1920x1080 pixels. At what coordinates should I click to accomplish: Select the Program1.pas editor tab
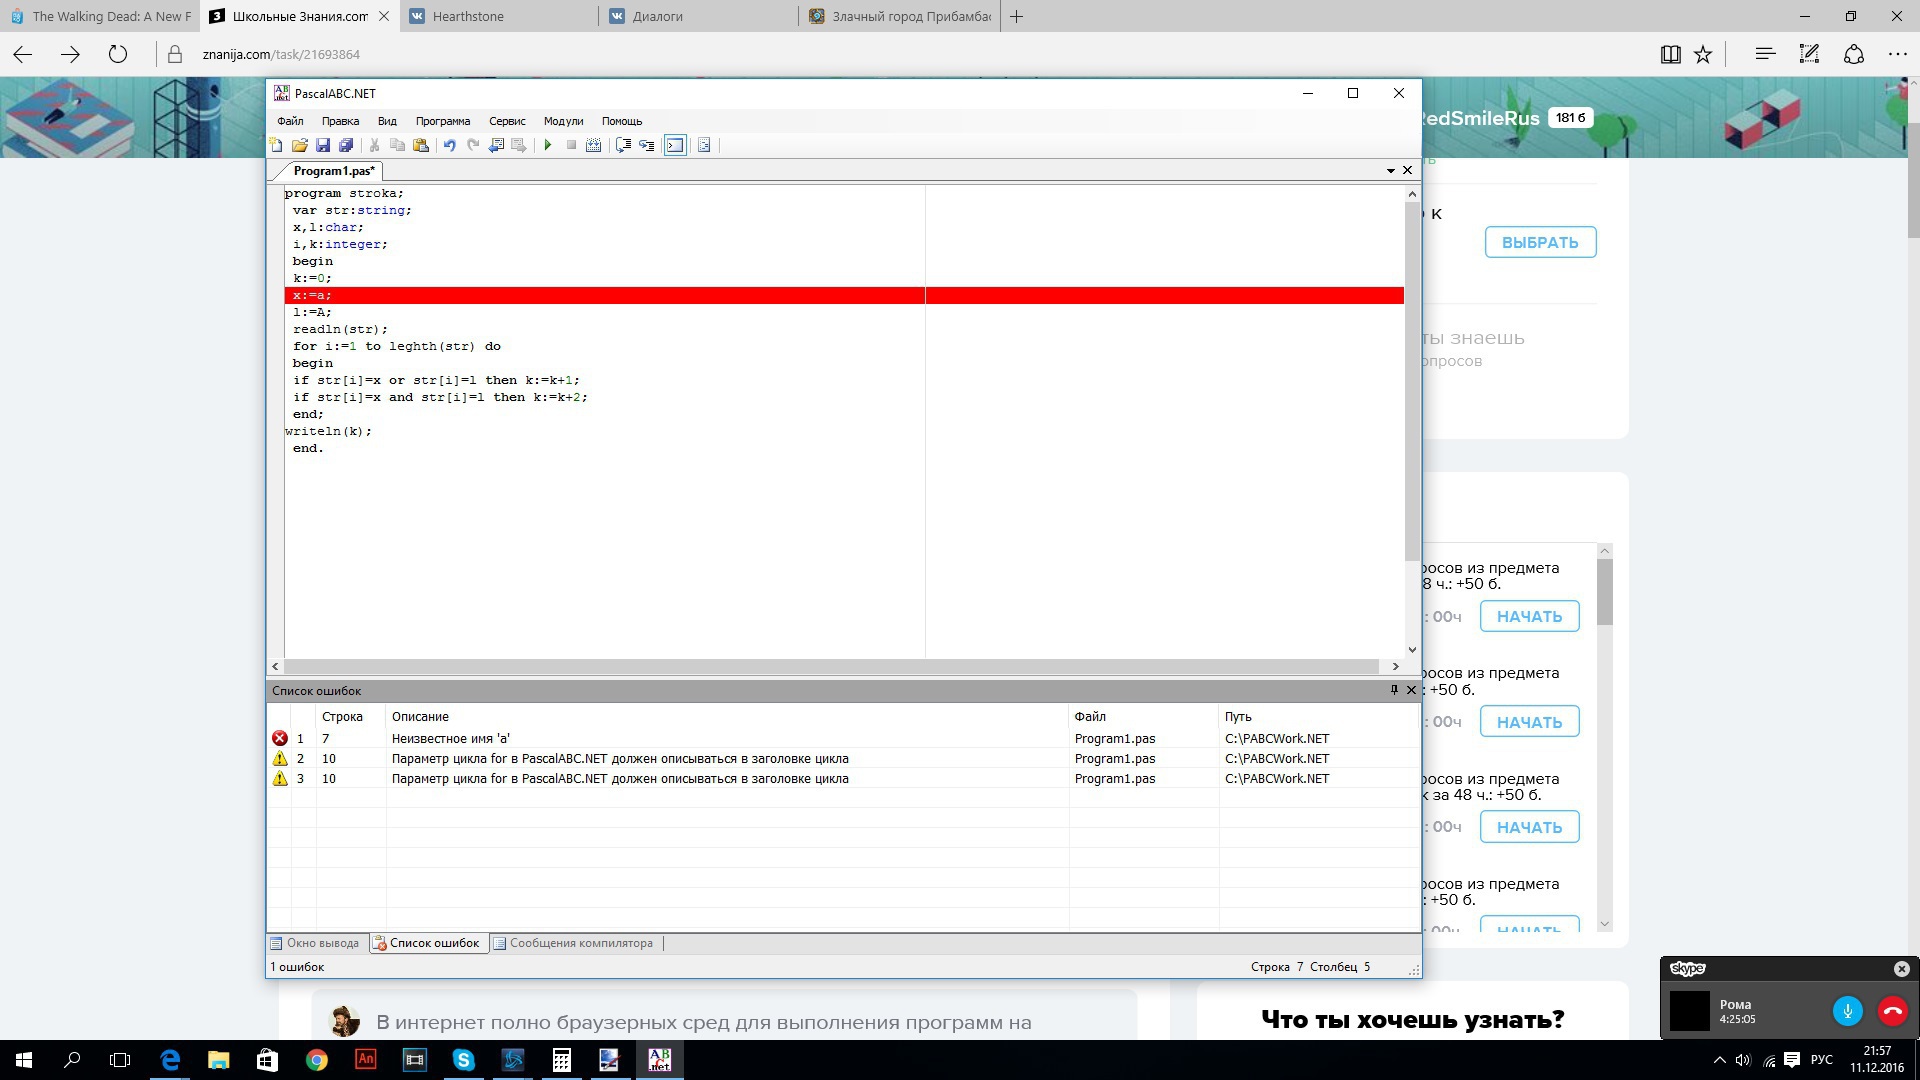point(334,171)
